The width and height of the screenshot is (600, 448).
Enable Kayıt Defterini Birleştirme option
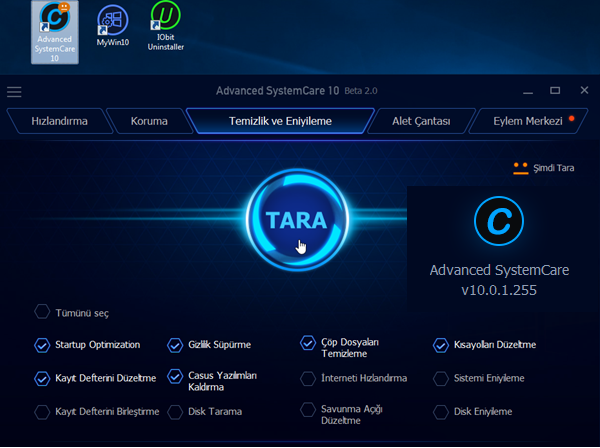pos(42,412)
